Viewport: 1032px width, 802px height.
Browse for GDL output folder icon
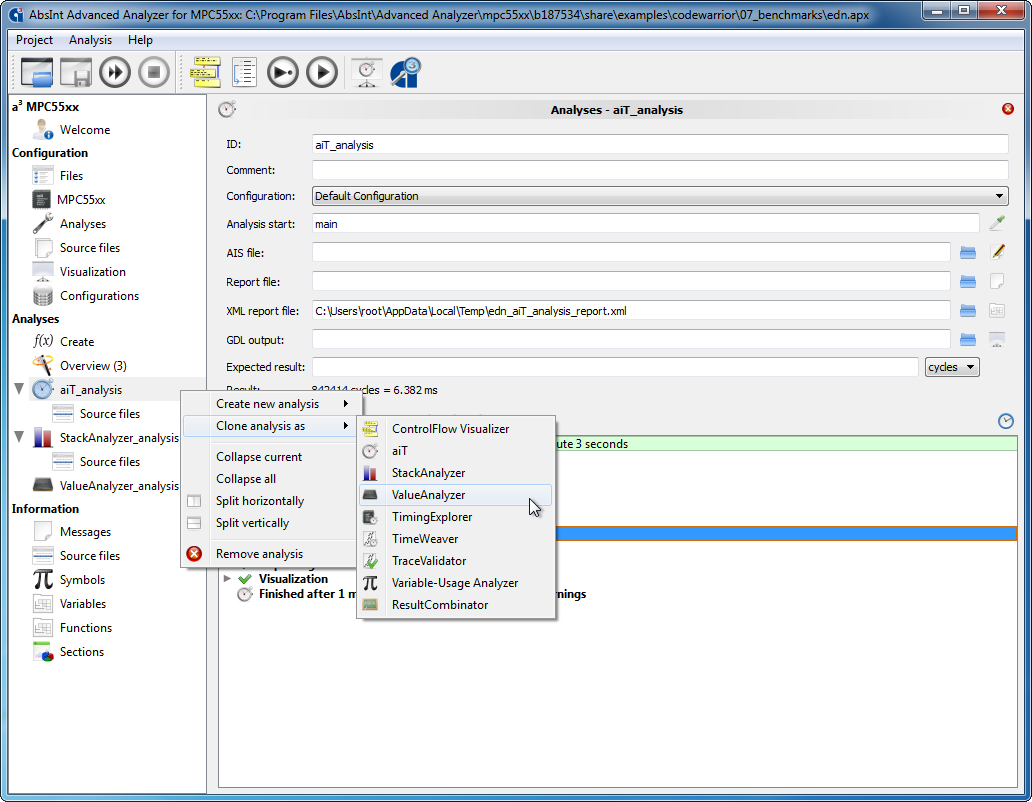(x=968, y=339)
